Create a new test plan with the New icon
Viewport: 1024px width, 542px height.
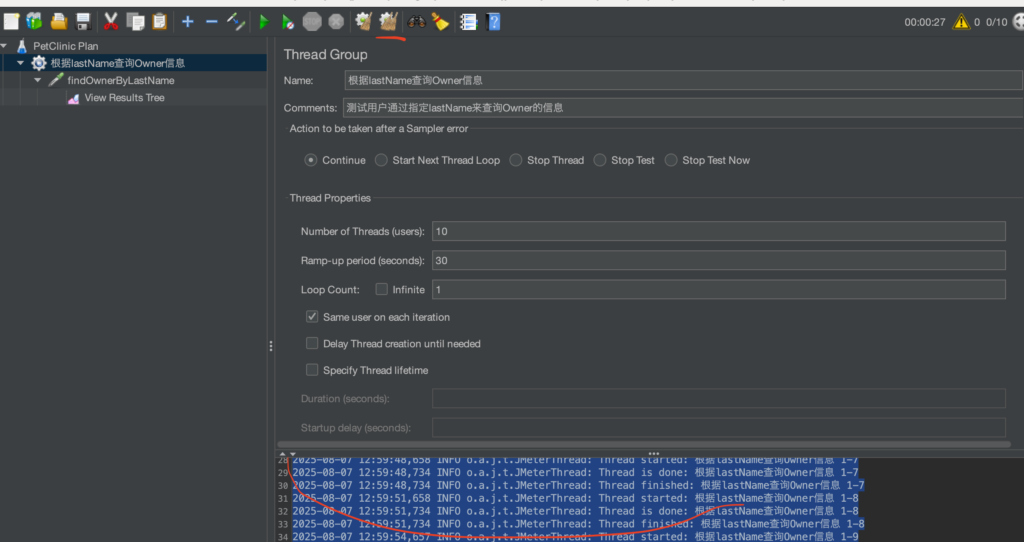[x=11, y=22]
